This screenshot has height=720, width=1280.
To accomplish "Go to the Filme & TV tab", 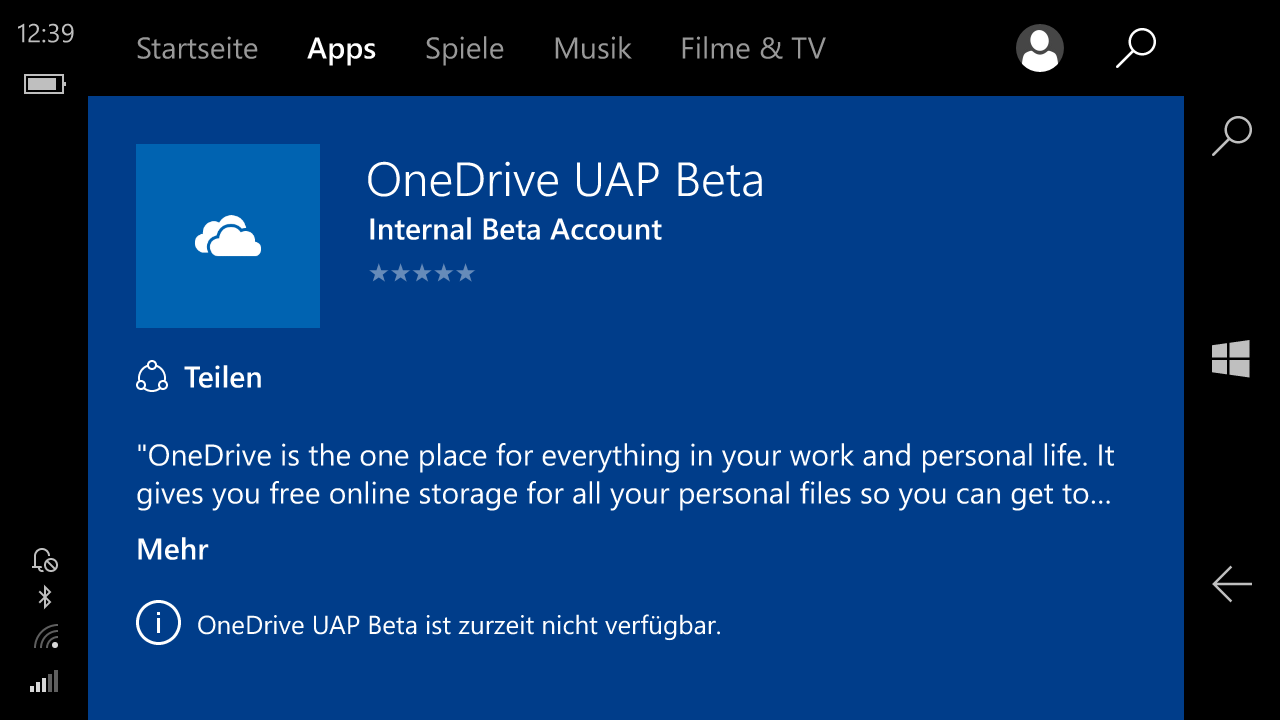I will click(753, 48).
